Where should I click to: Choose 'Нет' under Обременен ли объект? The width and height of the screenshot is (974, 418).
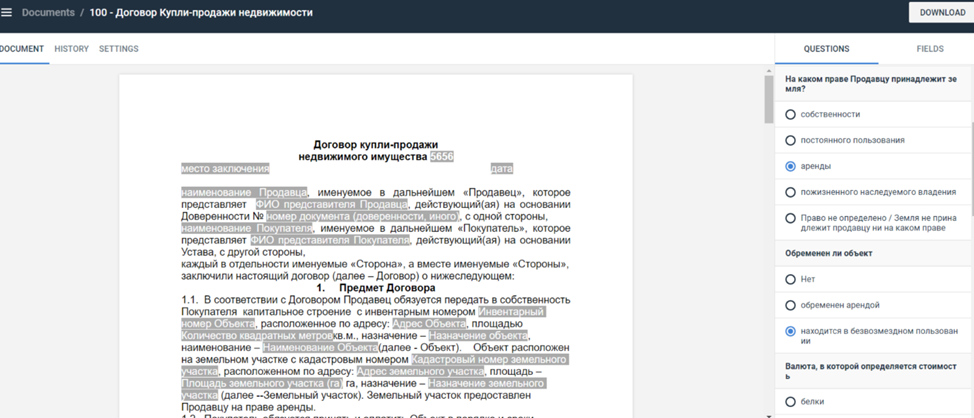click(791, 279)
